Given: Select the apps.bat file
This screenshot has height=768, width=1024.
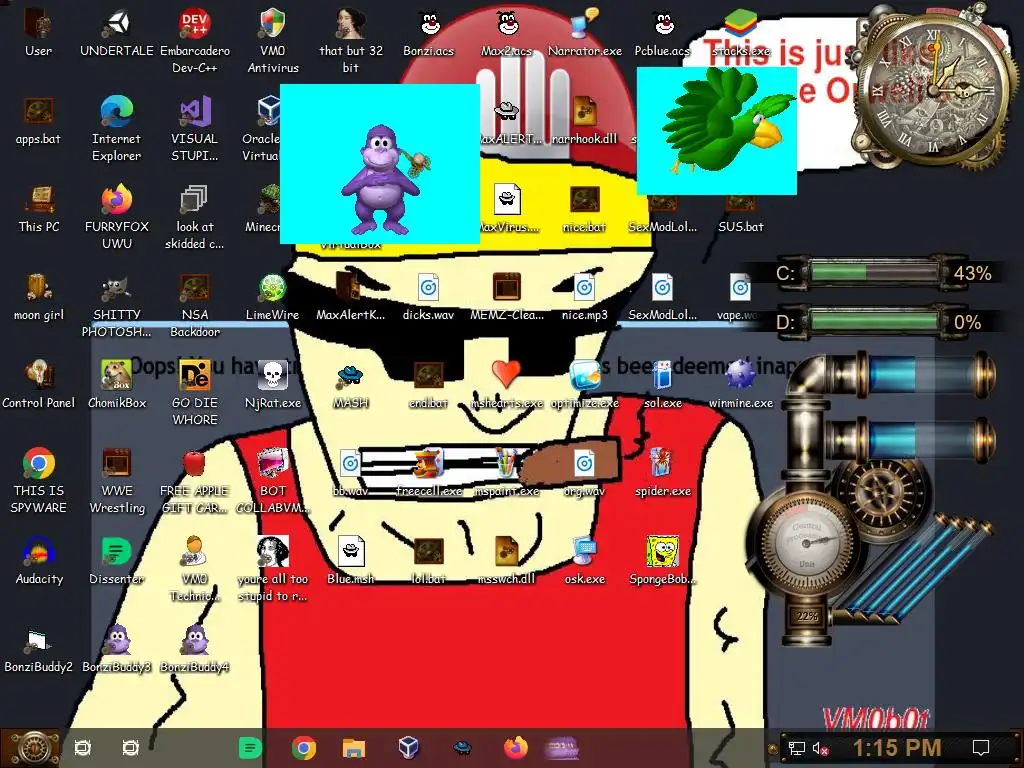Looking at the screenshot, I should point(39,121).
